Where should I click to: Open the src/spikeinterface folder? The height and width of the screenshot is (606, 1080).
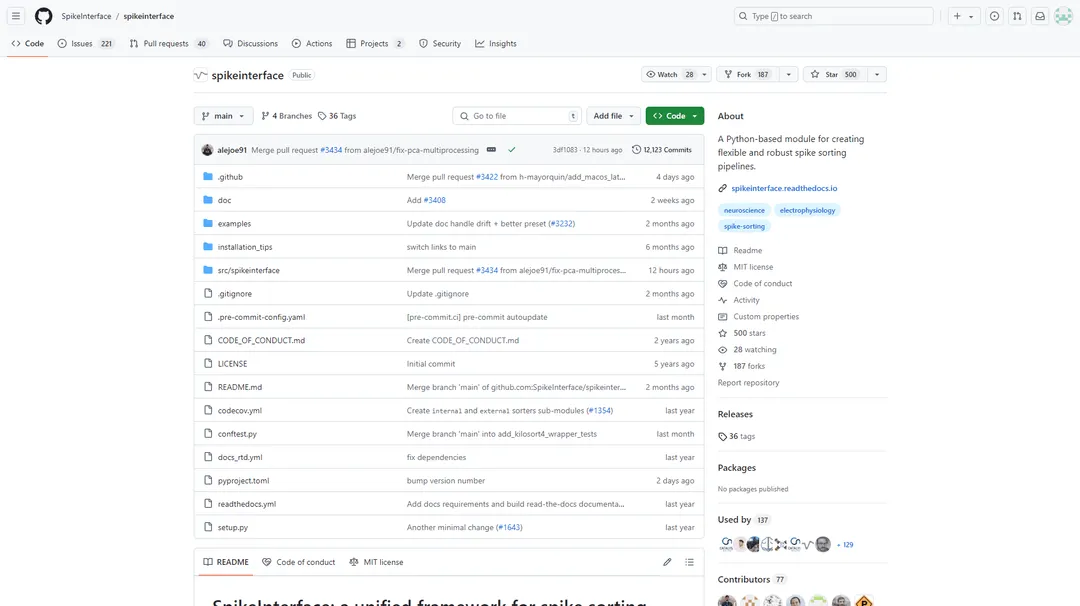pos(249,271)
